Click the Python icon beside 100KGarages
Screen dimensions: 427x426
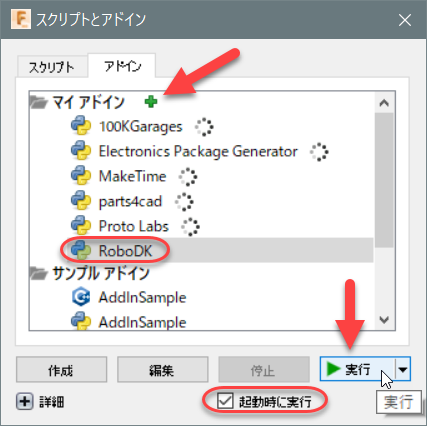click(x=81, y=126)
